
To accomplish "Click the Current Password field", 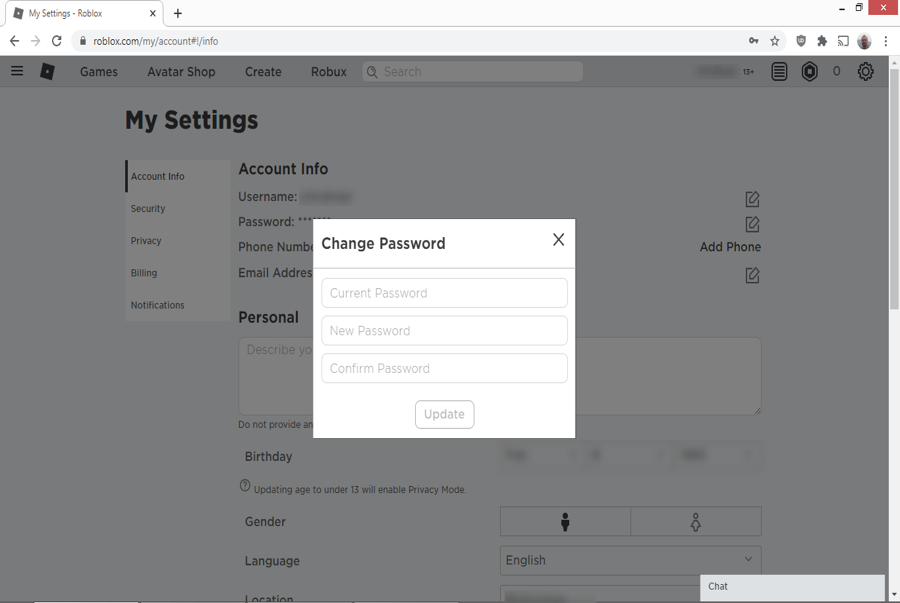I will click(x=444, y=293).
